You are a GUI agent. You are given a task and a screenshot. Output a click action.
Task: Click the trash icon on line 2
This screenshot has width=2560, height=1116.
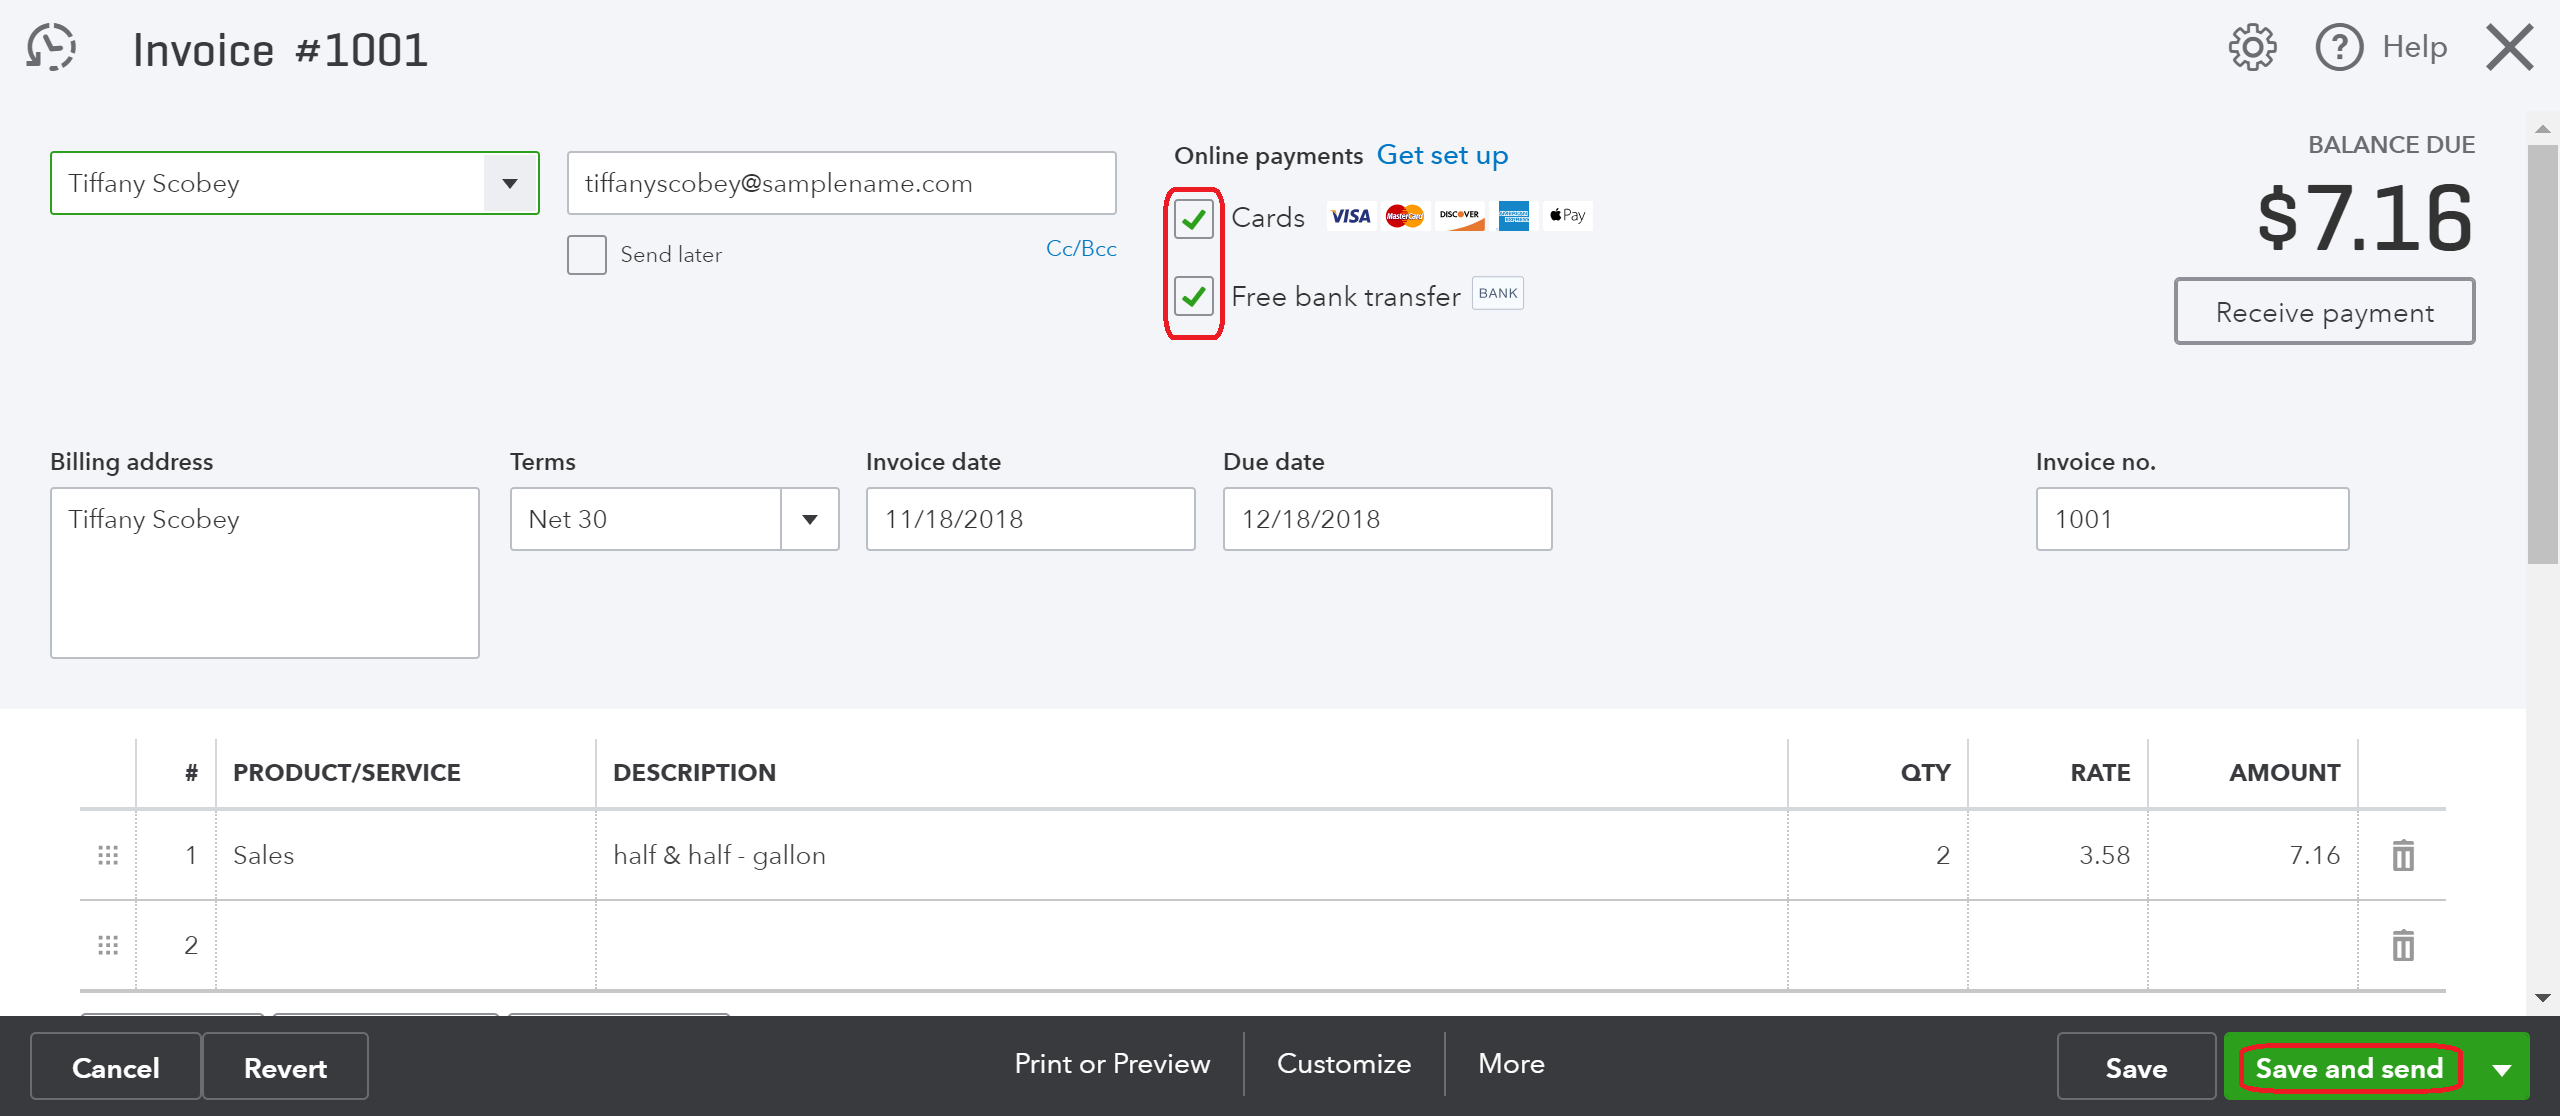pyautogui.click(x=2403, y=944)
